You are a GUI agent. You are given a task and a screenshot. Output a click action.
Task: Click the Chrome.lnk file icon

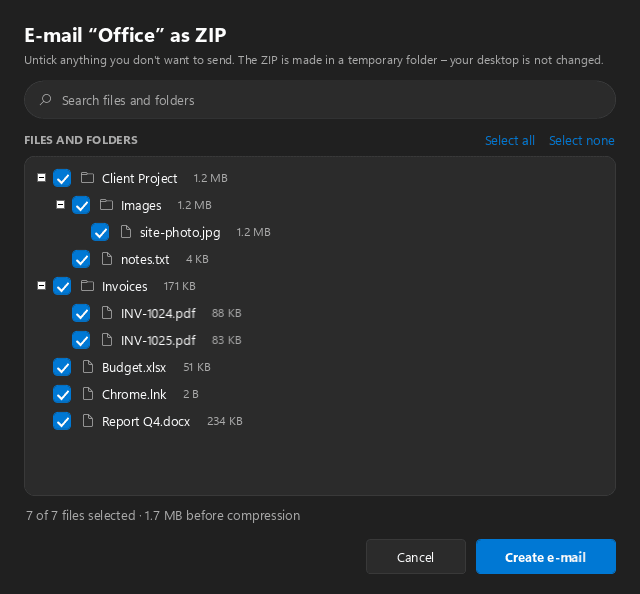[x=88, y=394]
